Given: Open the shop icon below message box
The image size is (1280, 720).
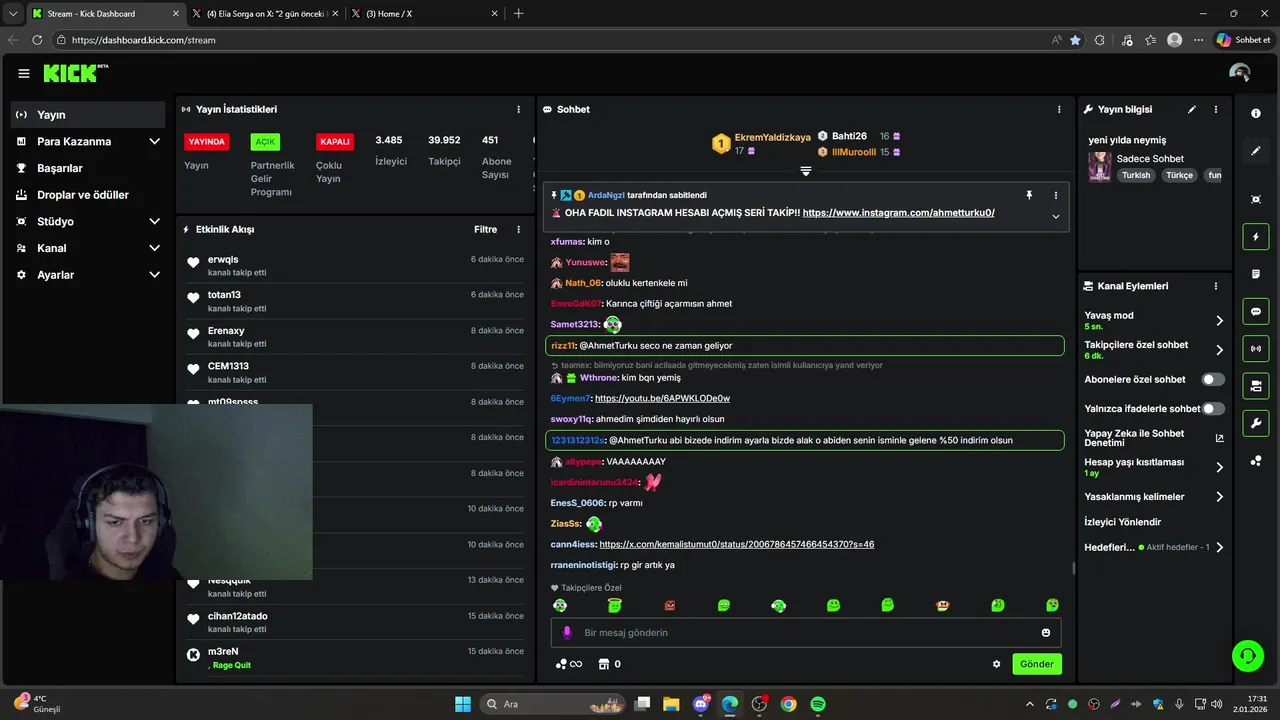Looking at the screenshot, I should point(603,664).
